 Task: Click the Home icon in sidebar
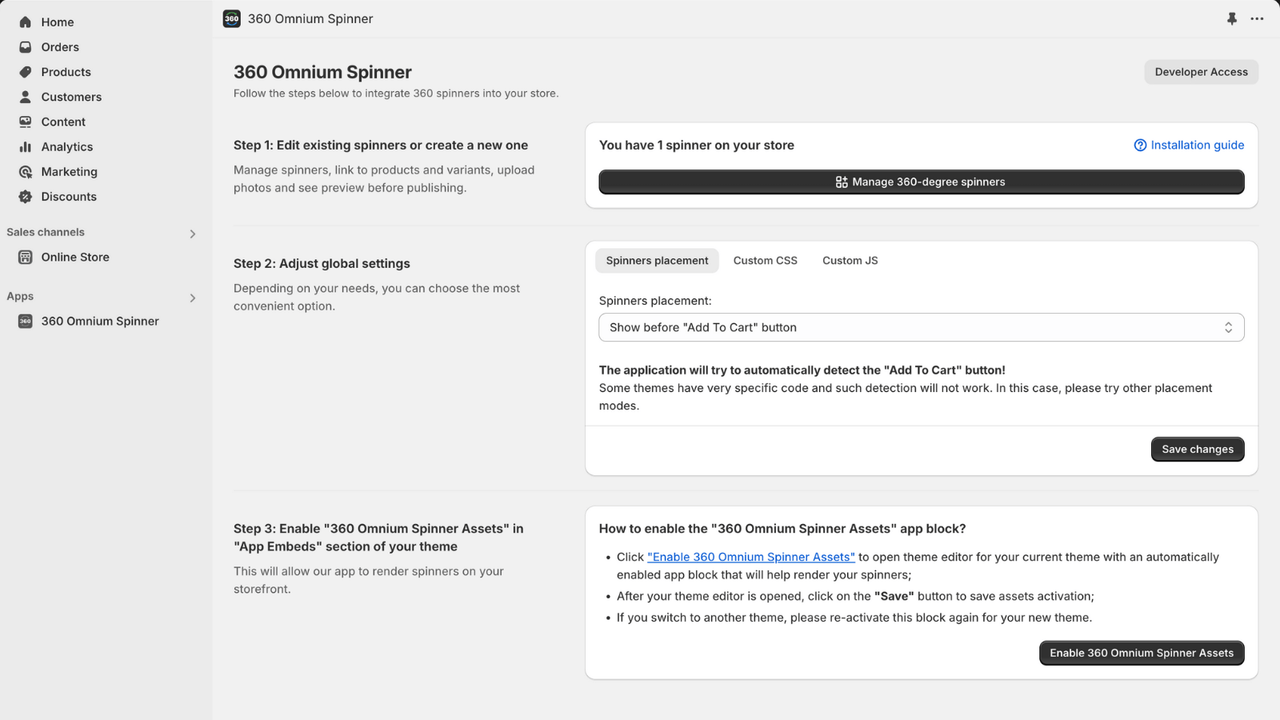(25, 22)
